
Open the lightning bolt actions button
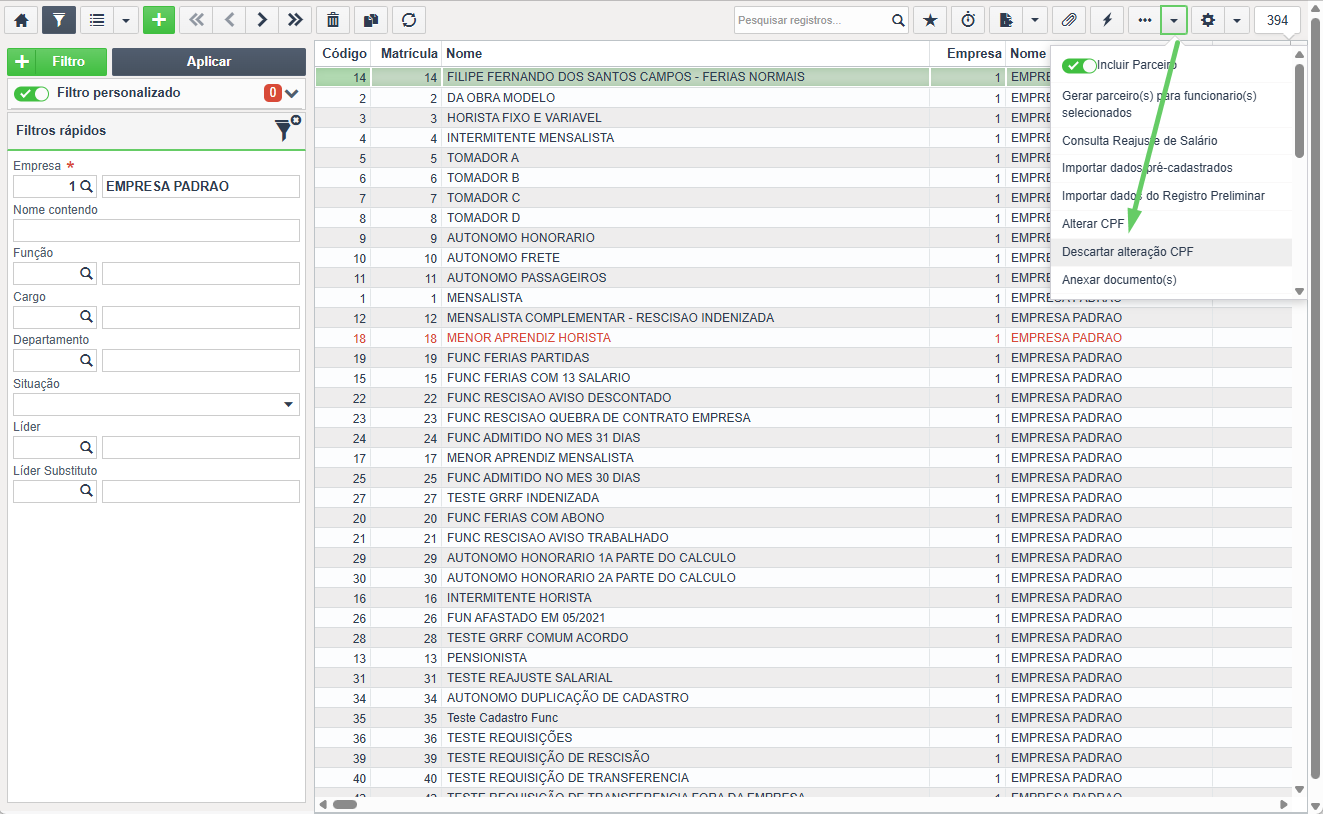pos(1107,20)
